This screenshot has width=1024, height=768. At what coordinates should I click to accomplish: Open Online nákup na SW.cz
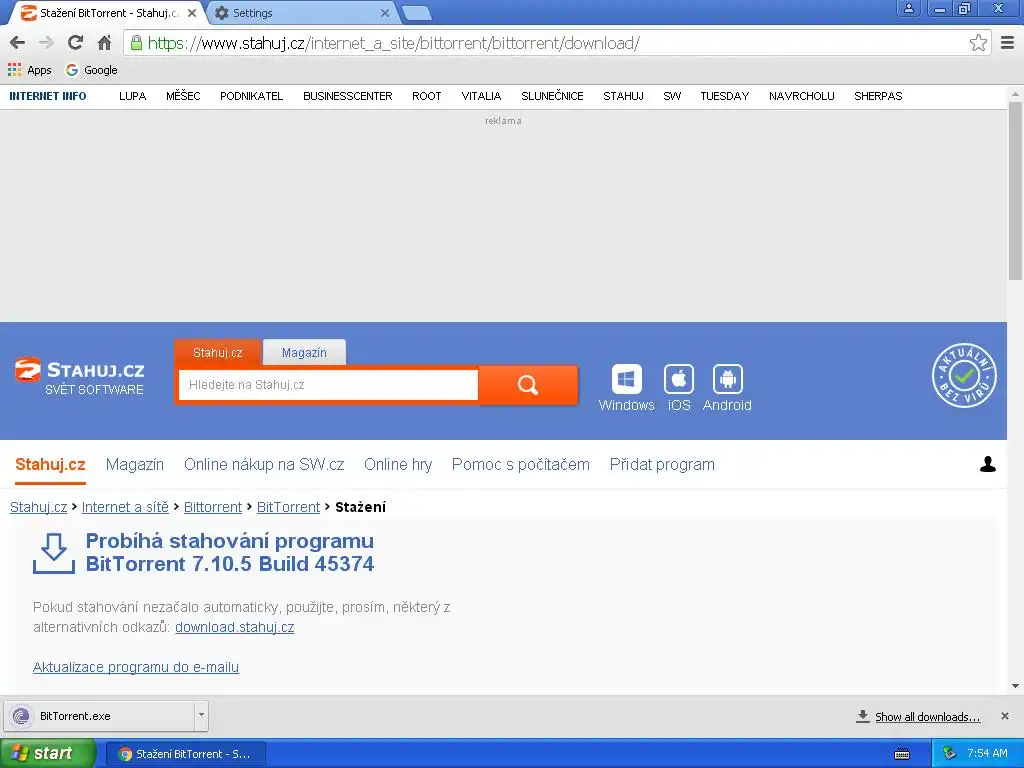point(264,464)
